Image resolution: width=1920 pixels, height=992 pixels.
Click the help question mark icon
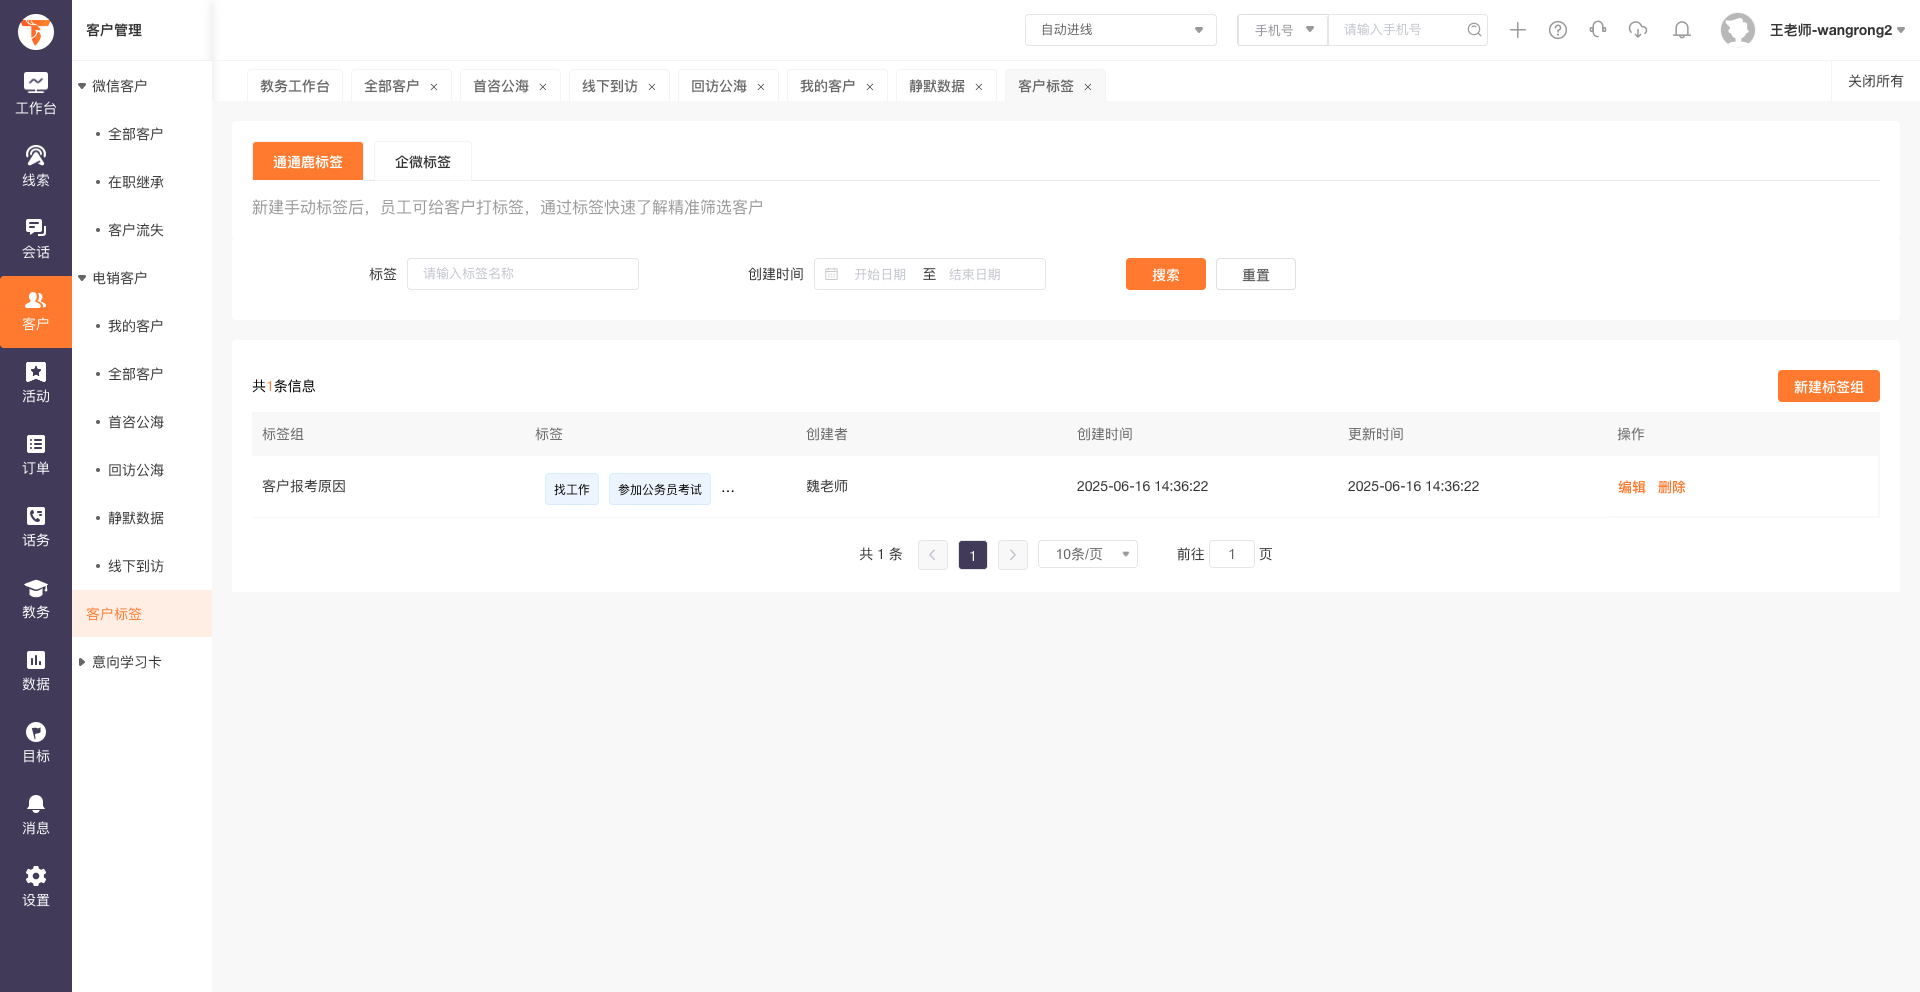pos(1558,30)
